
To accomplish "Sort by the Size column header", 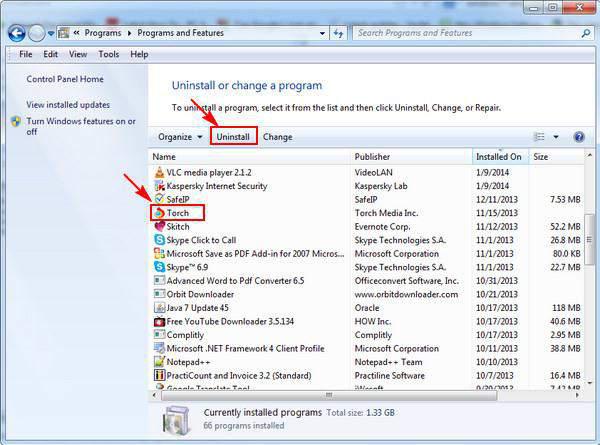I will click(556, 157).
